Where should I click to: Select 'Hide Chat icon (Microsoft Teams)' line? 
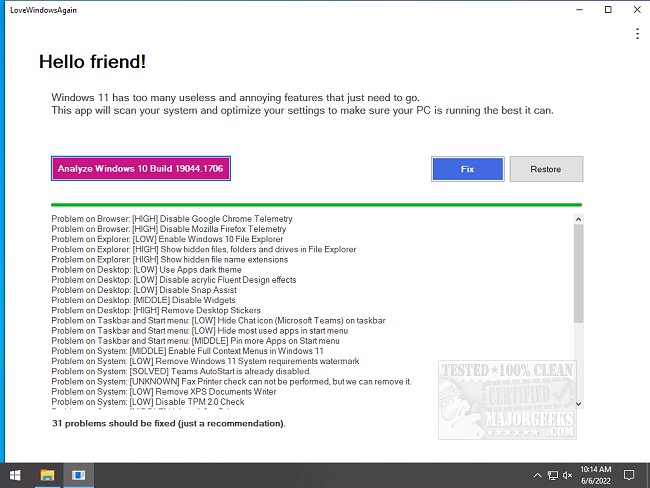(218, 320)
